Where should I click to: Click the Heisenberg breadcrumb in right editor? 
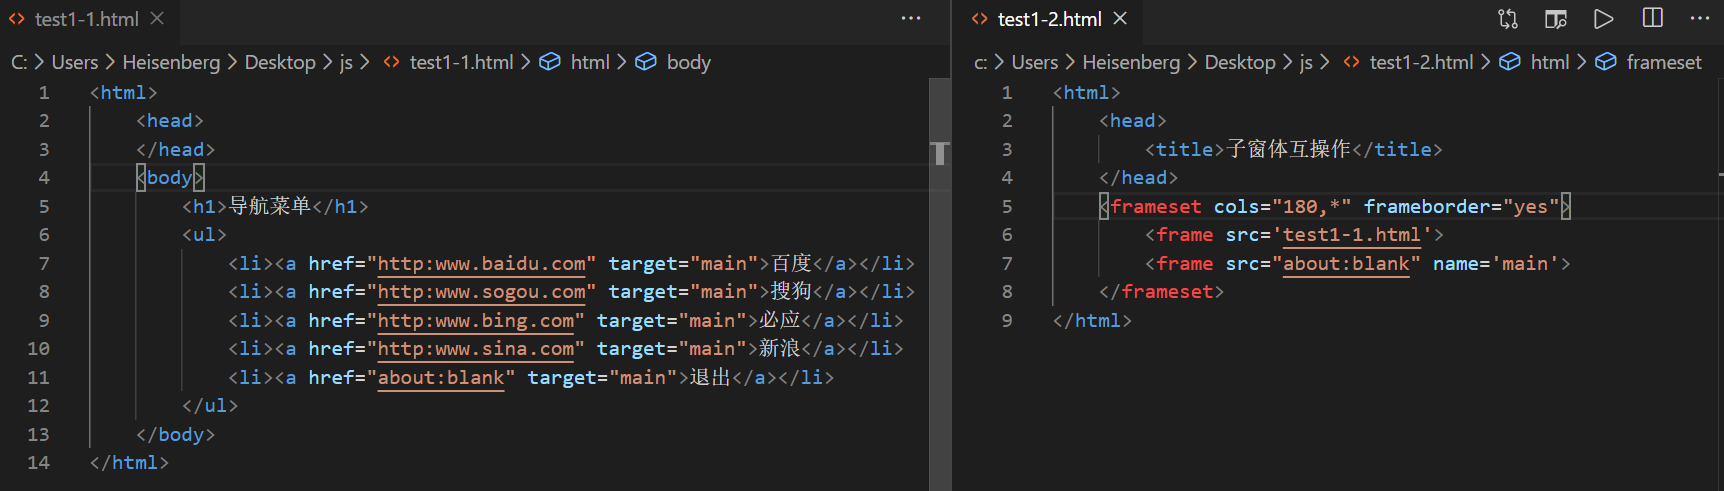click(x=1130, y=62)
